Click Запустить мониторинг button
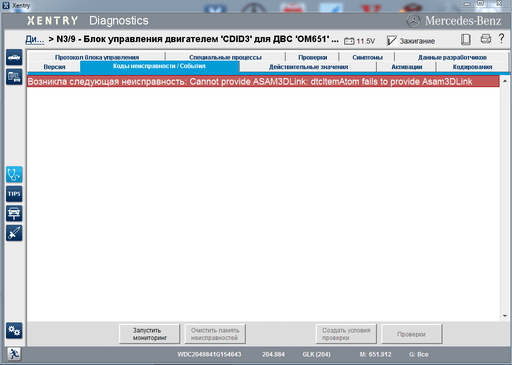The image size is (512, 365). pyautogui.click(x=149, y=334)
